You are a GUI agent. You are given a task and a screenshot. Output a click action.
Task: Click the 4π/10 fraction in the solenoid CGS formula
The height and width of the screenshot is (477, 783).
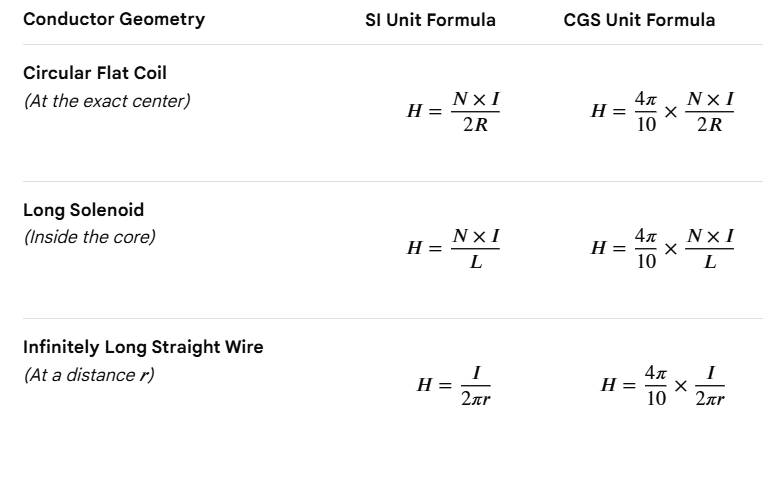tap(646, 248)
